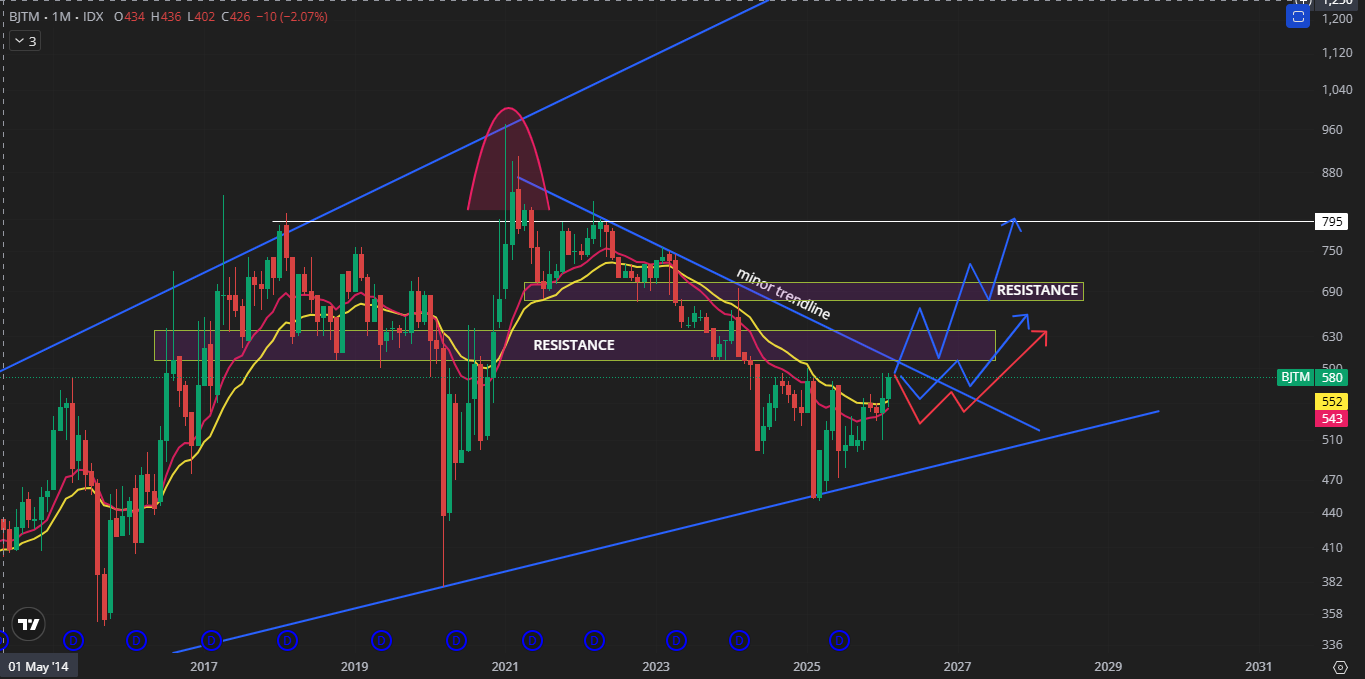Open chart settings gear beside time axis
The image size is (1365, 679).
click(1341, 667)
